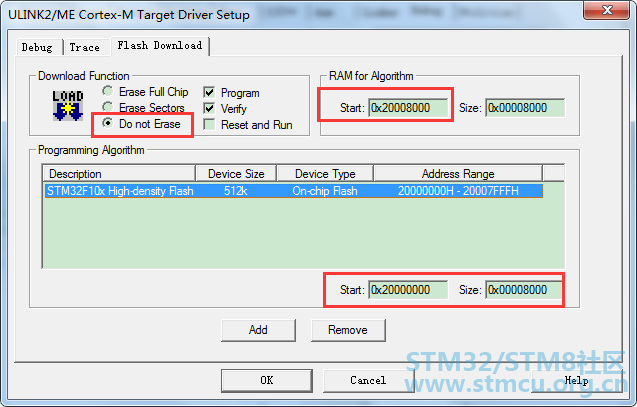
Task: Click the RAM for Algorithm Size field
Action: pos(525,108)
